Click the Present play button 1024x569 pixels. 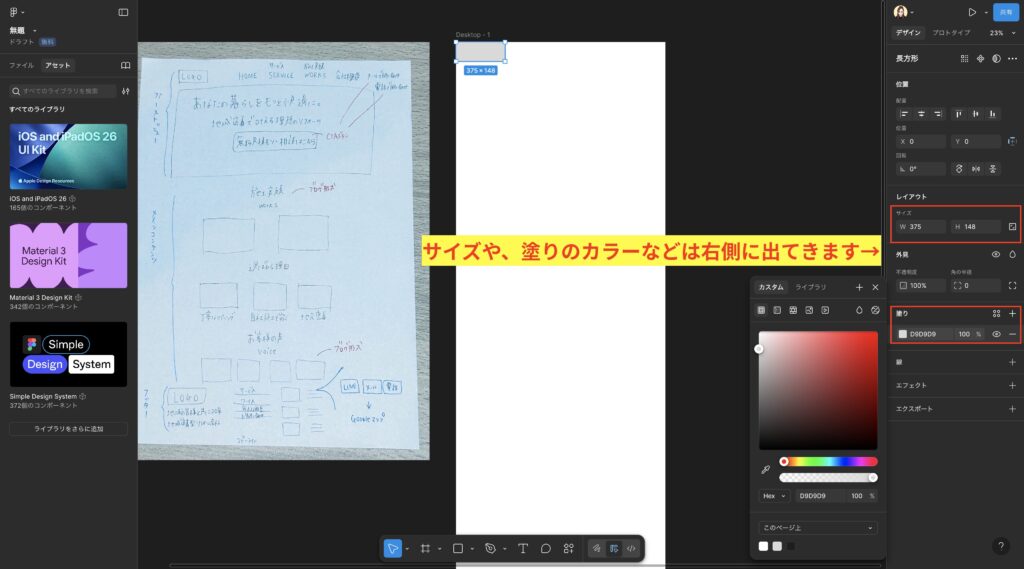coord(971,12)
